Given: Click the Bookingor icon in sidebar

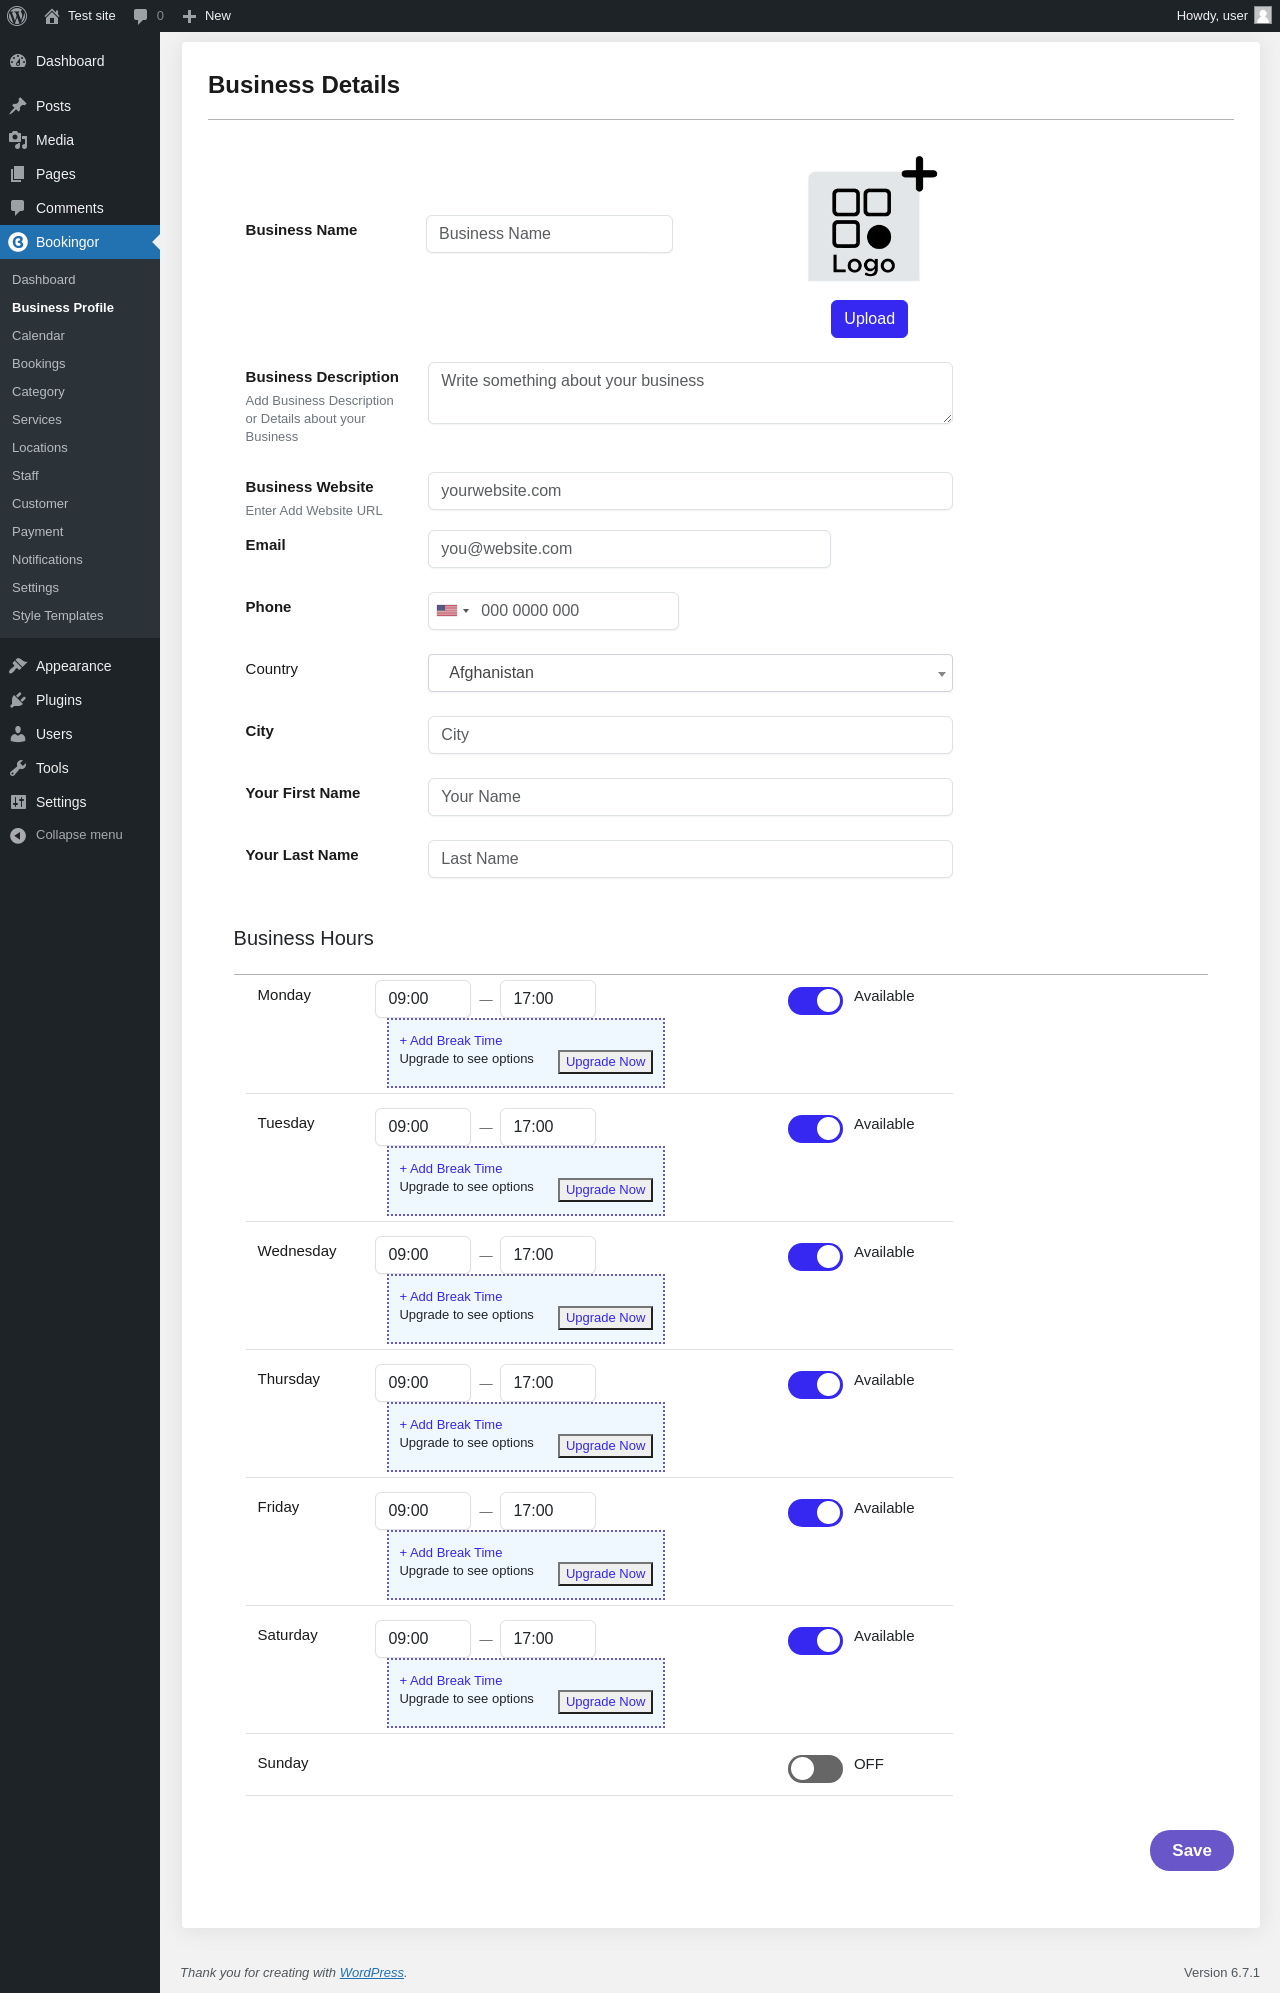Looking at the screenshot, I should [x=18, y=242].
